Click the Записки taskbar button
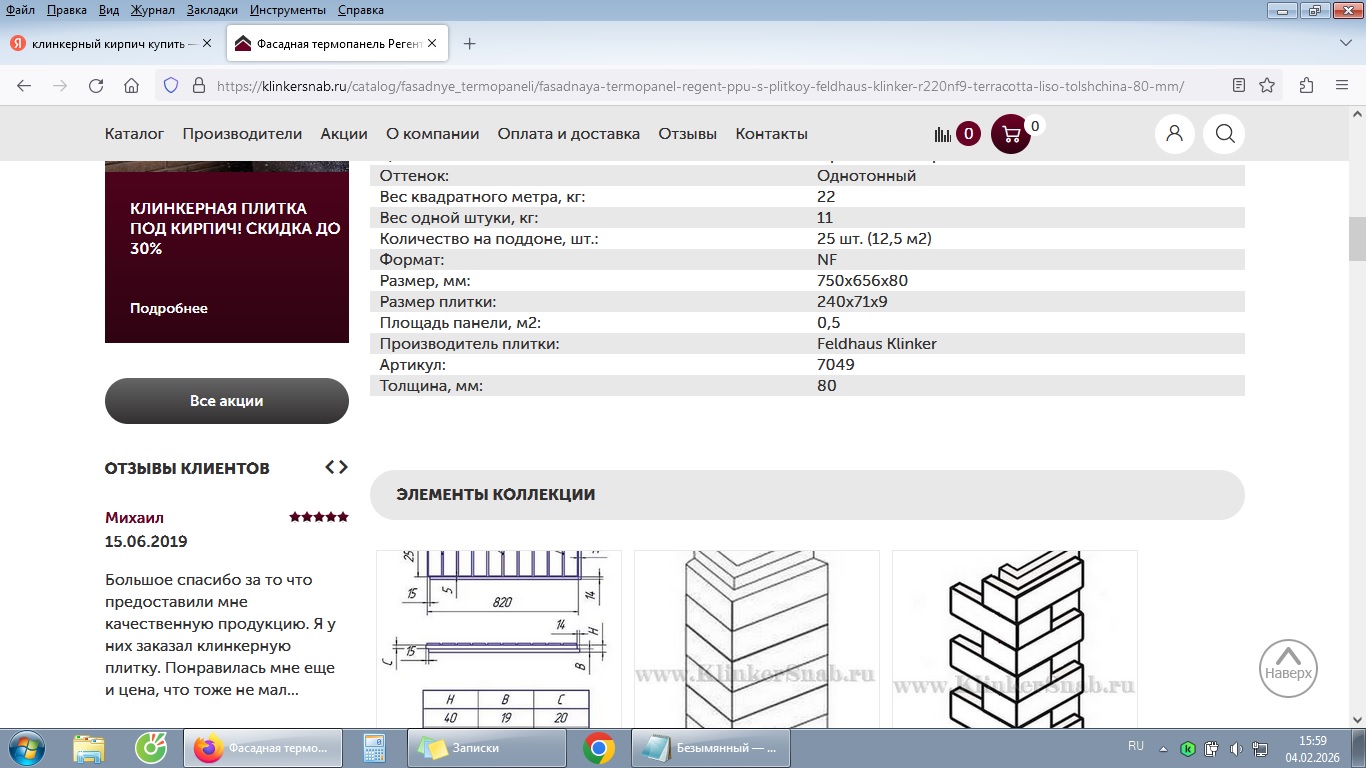 pos(487,748)
